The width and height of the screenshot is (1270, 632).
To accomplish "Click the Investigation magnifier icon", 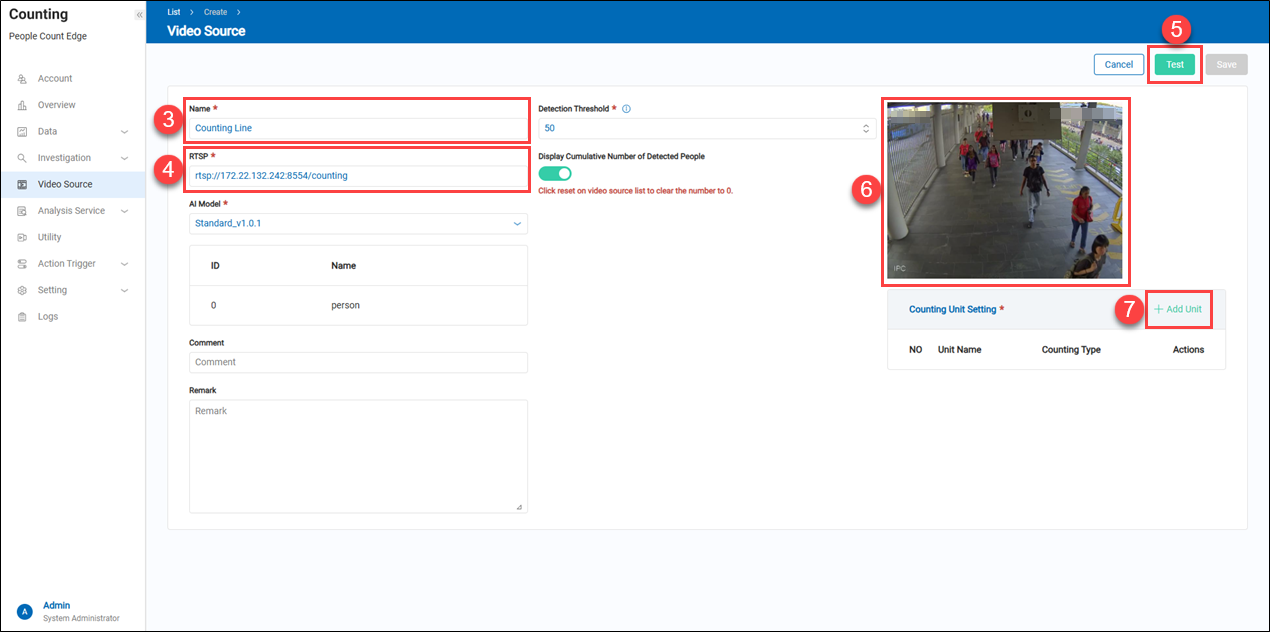I will [22, 158].
